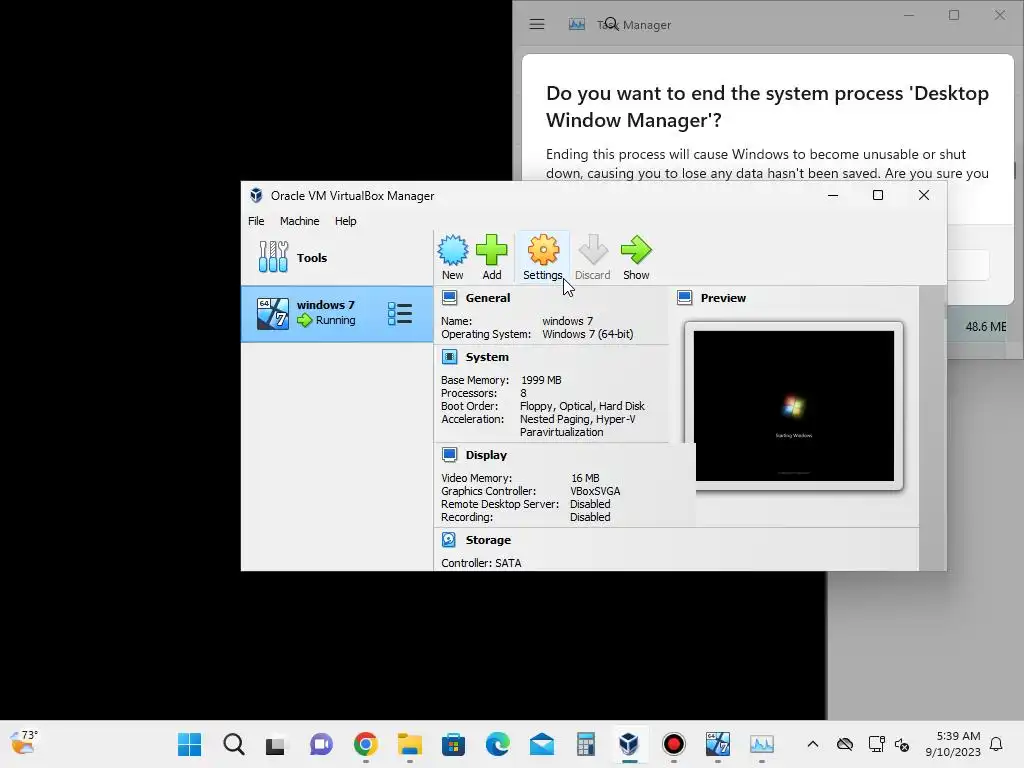Click the red record app taskbar icon
The height and width of the screenshot is (768, 1024).
(673, 744)
